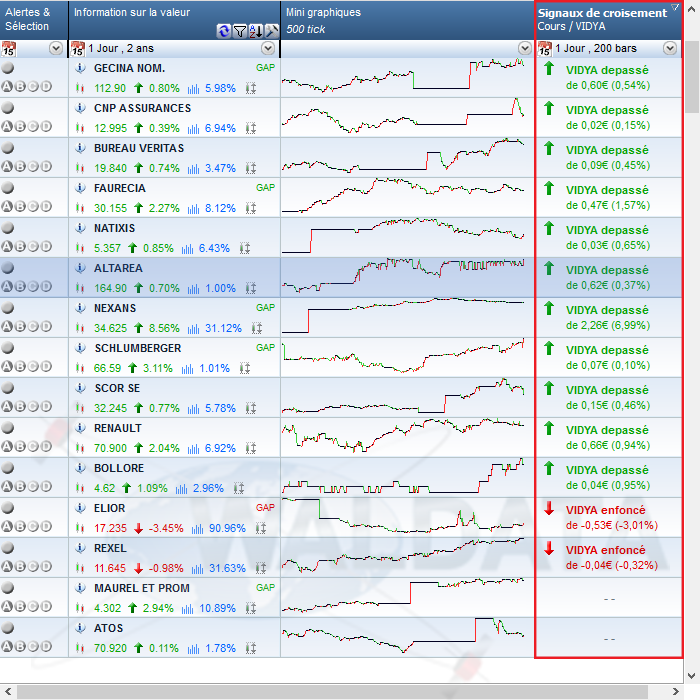
Task: Click the A-Z sort icon
Action: 256,31
